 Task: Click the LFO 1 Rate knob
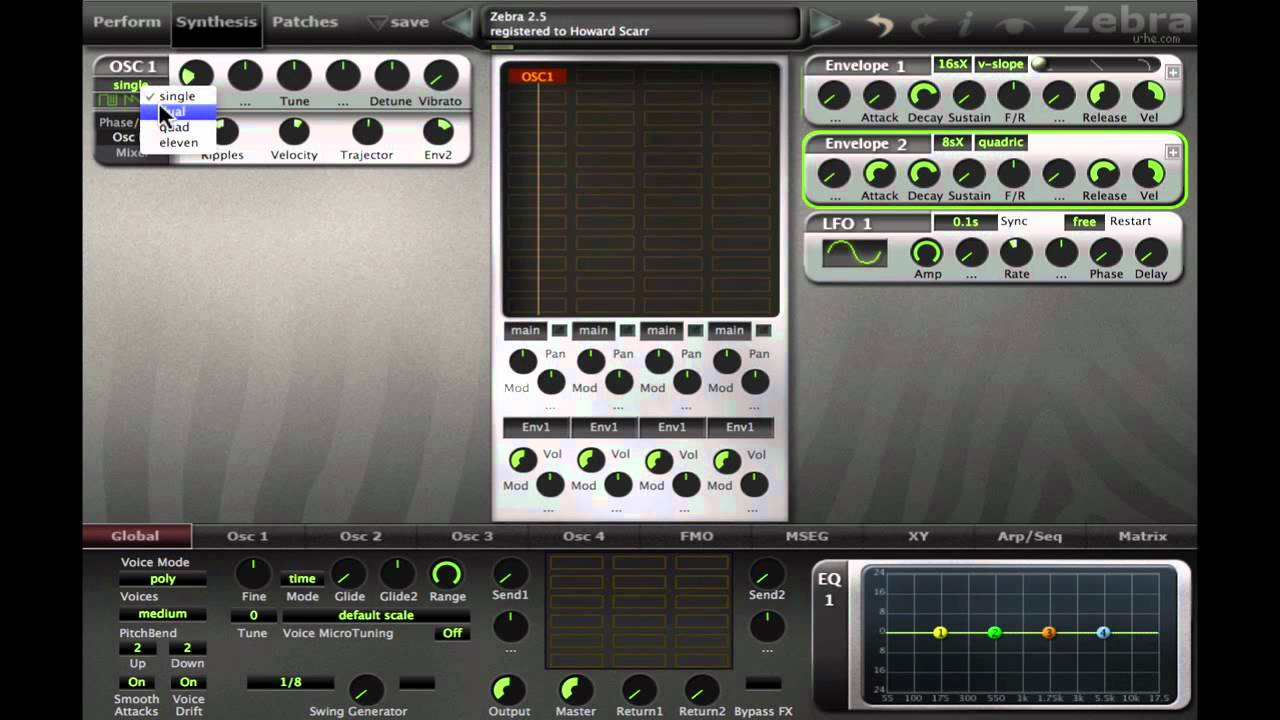coord(1017,252)
